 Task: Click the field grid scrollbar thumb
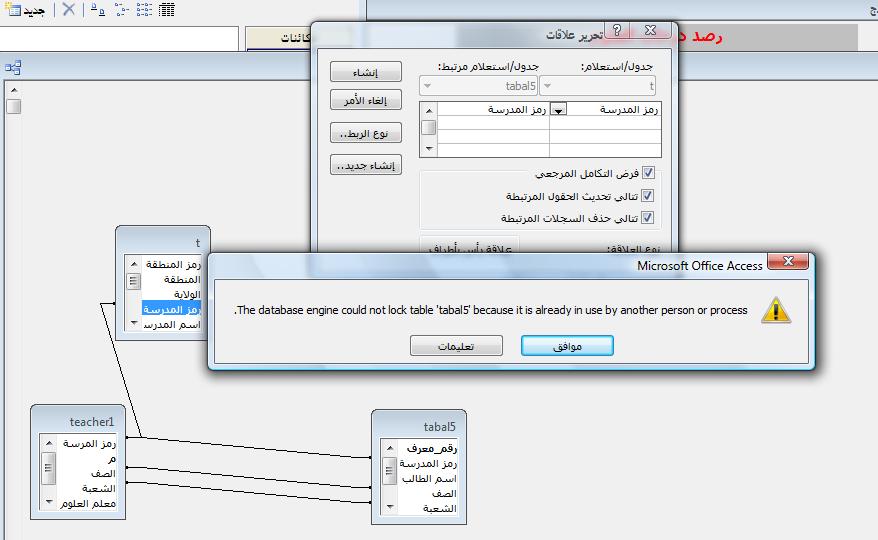(x=429, y=128)
